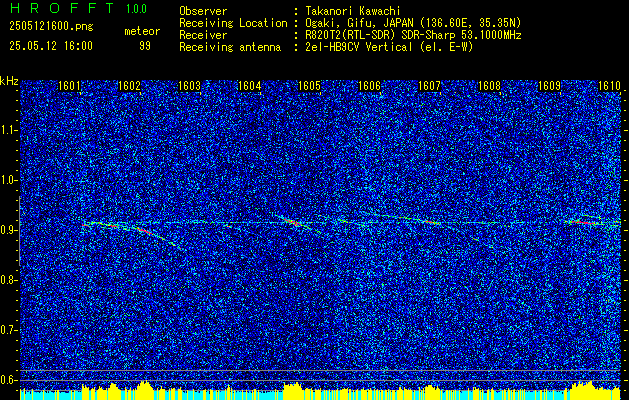
Task: Click the Receiving Location label
Action: click(x=233, y=23)
